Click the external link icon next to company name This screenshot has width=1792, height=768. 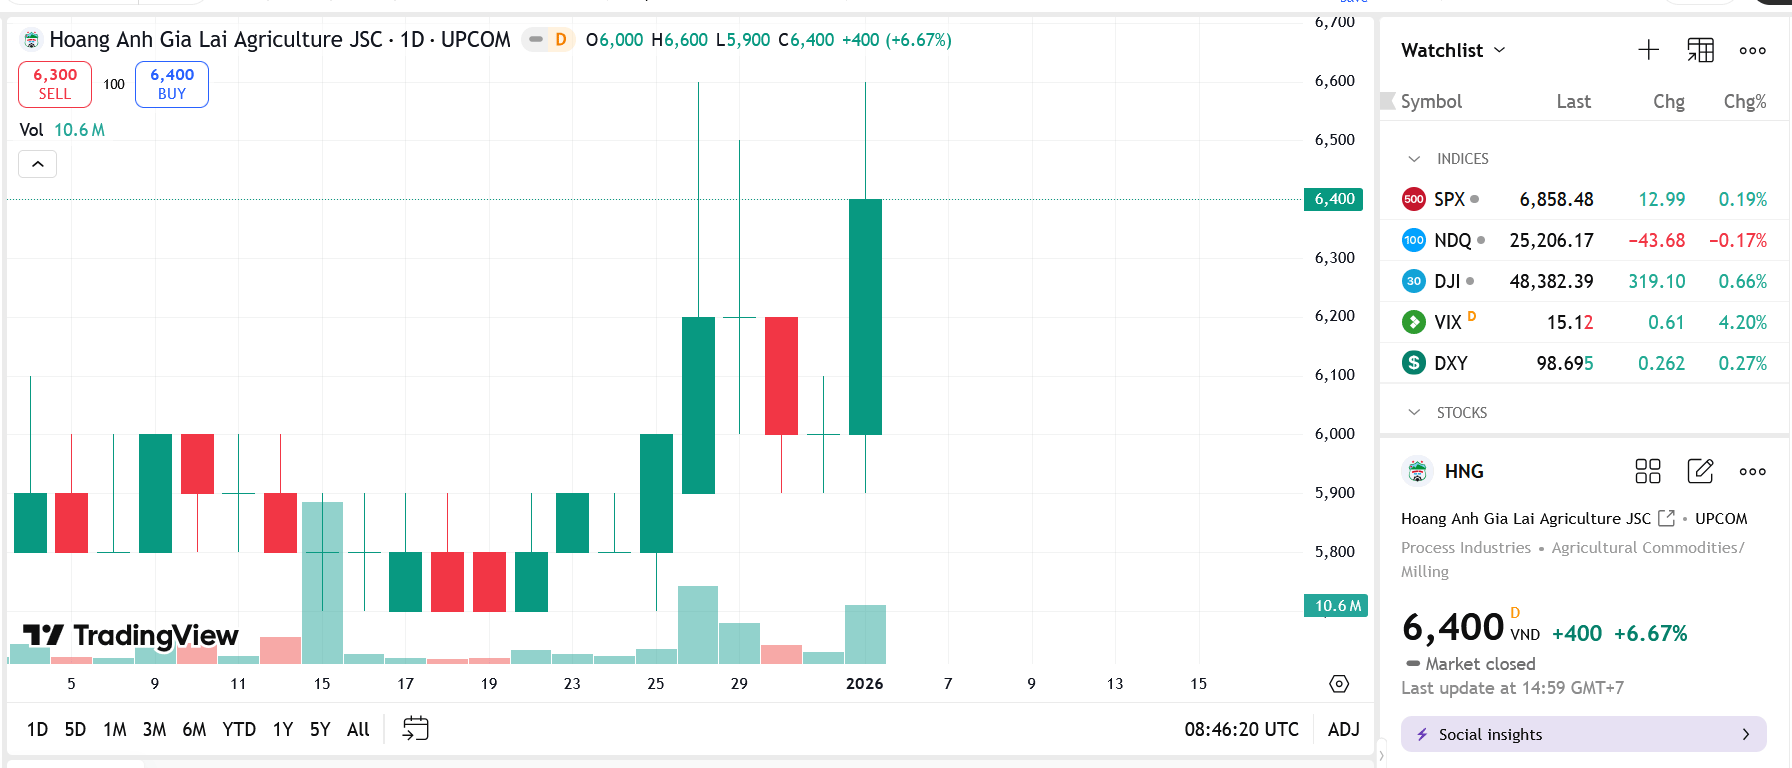pyautogui.click(x=1666, y=518)
